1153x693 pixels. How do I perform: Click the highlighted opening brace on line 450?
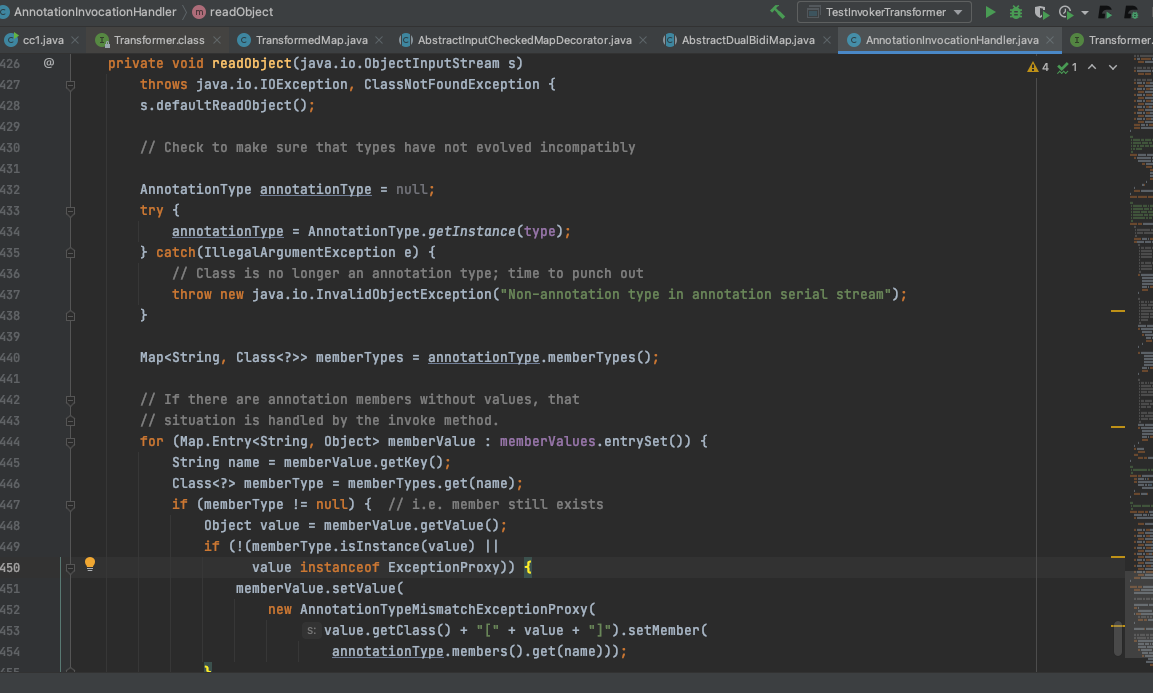click(x=528, y=568)
